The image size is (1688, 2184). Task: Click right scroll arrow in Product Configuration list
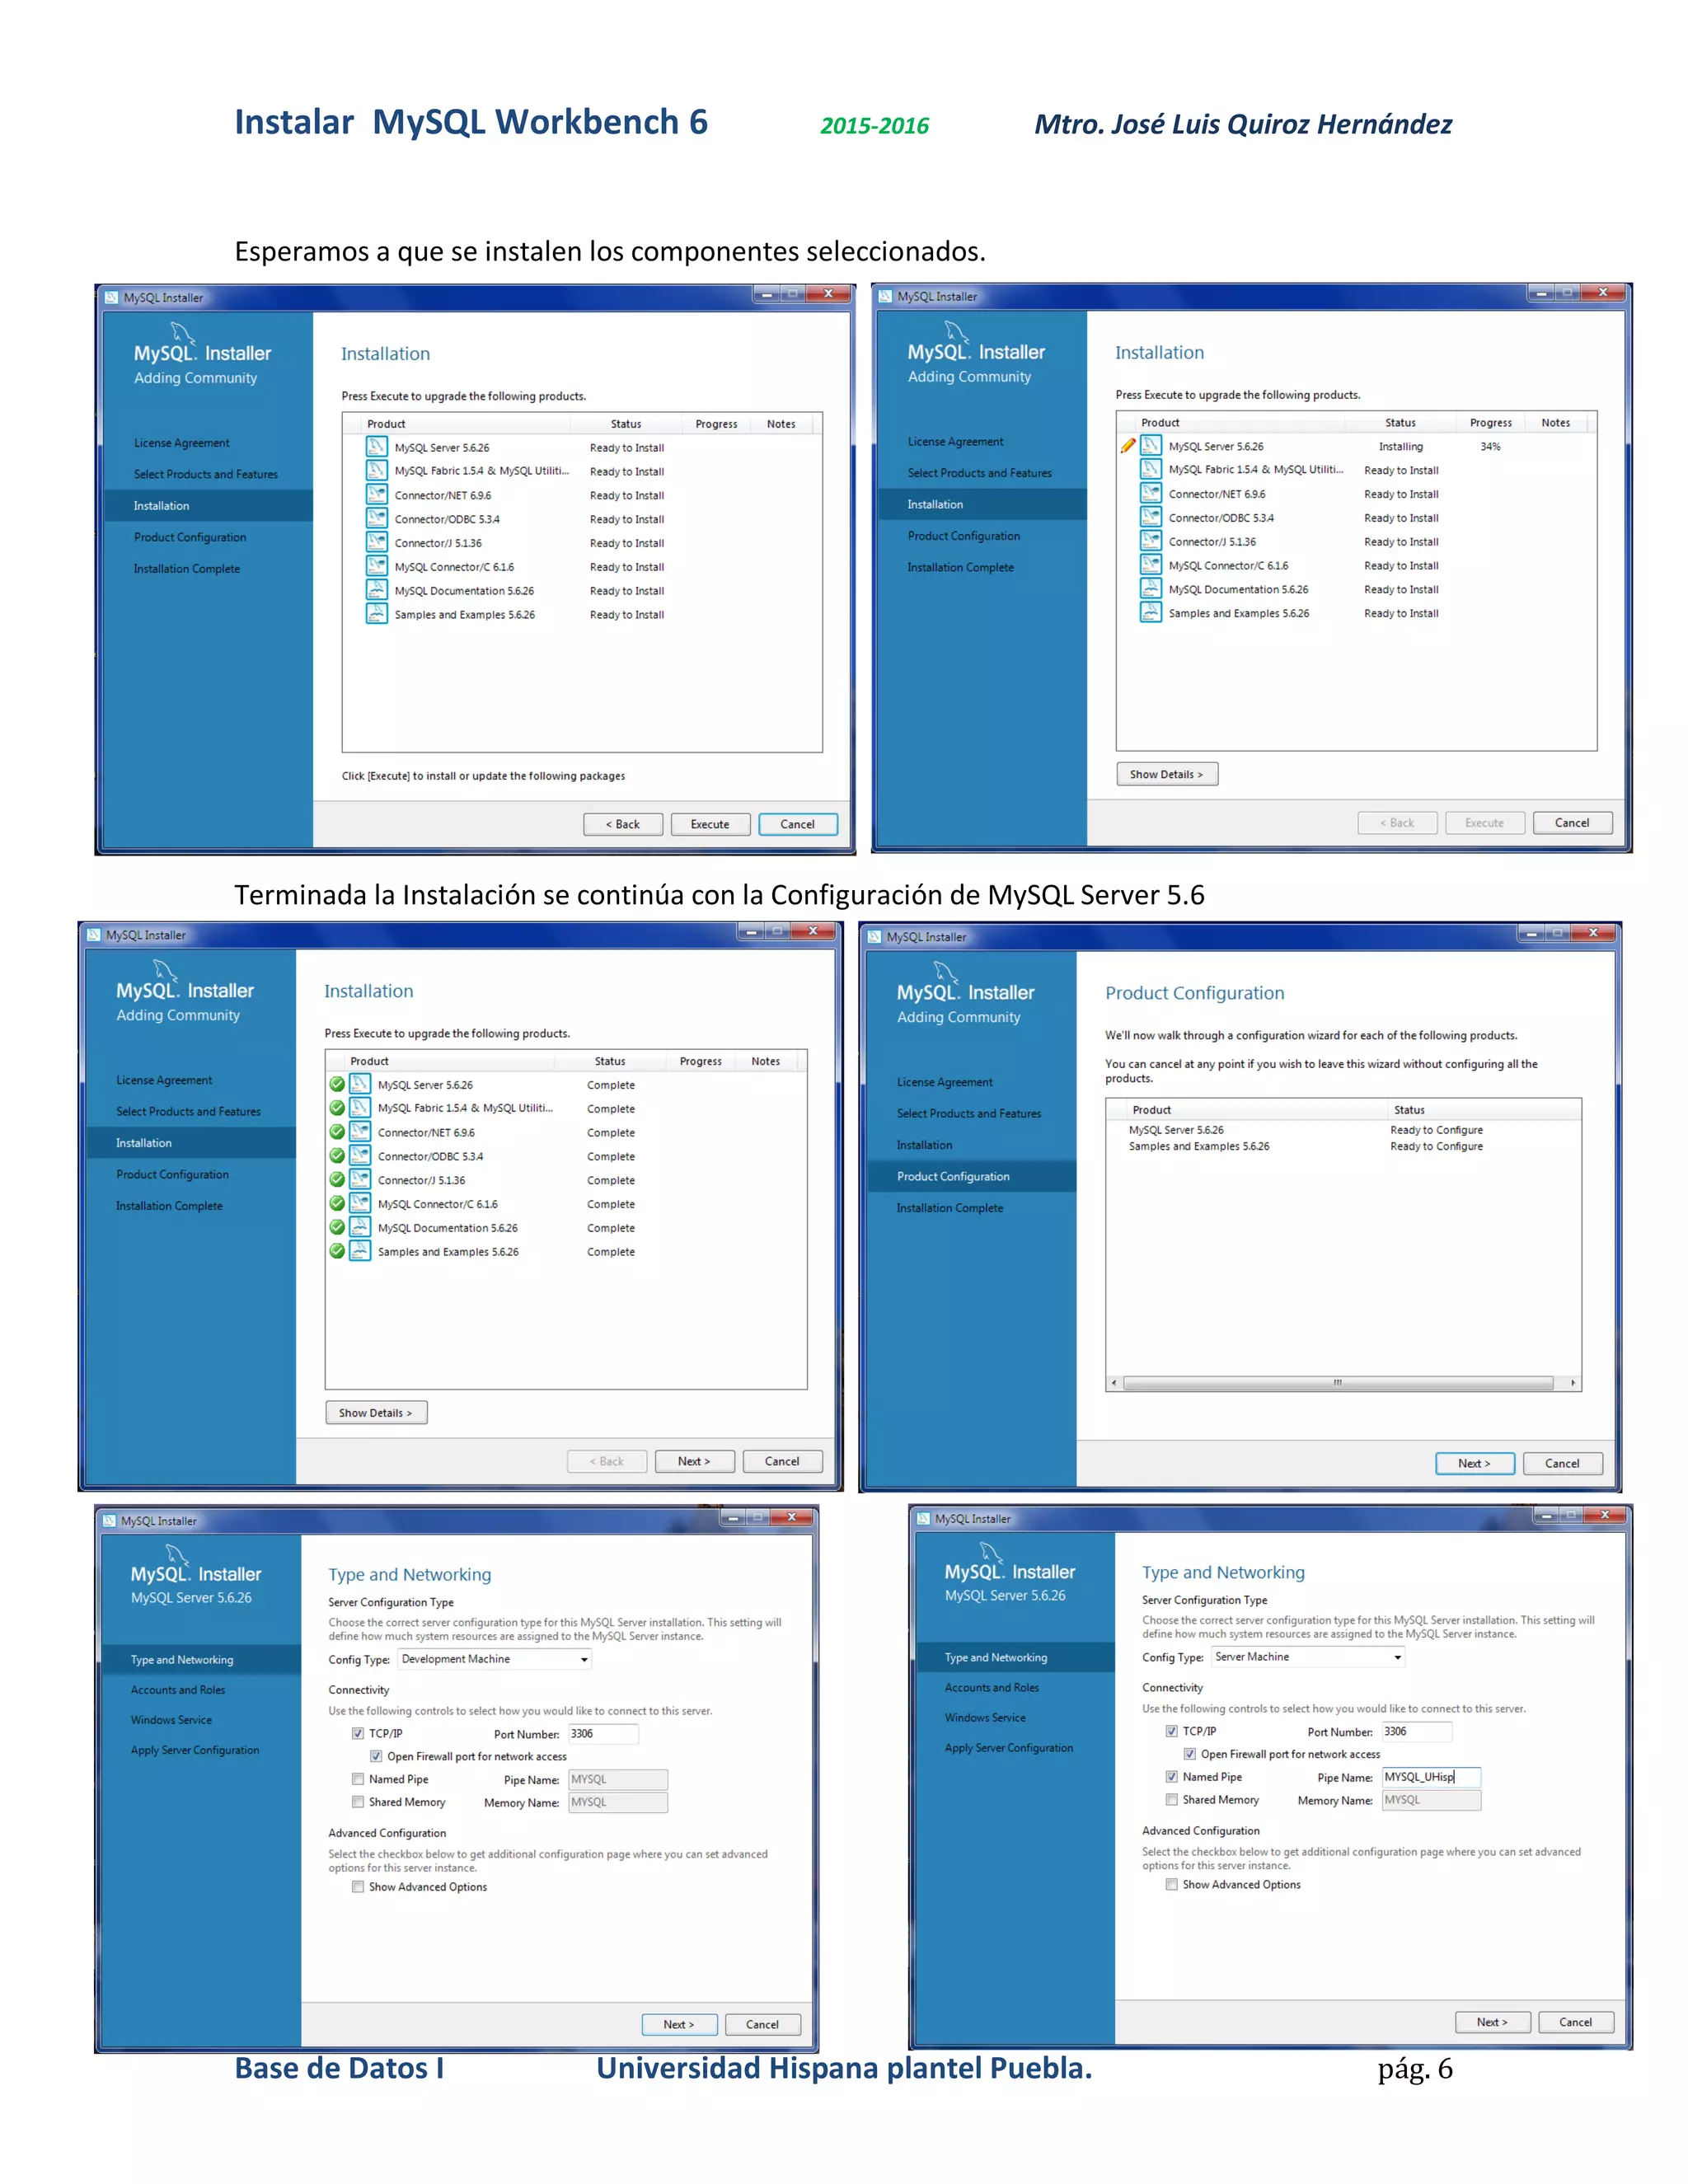point(1573,1384)
